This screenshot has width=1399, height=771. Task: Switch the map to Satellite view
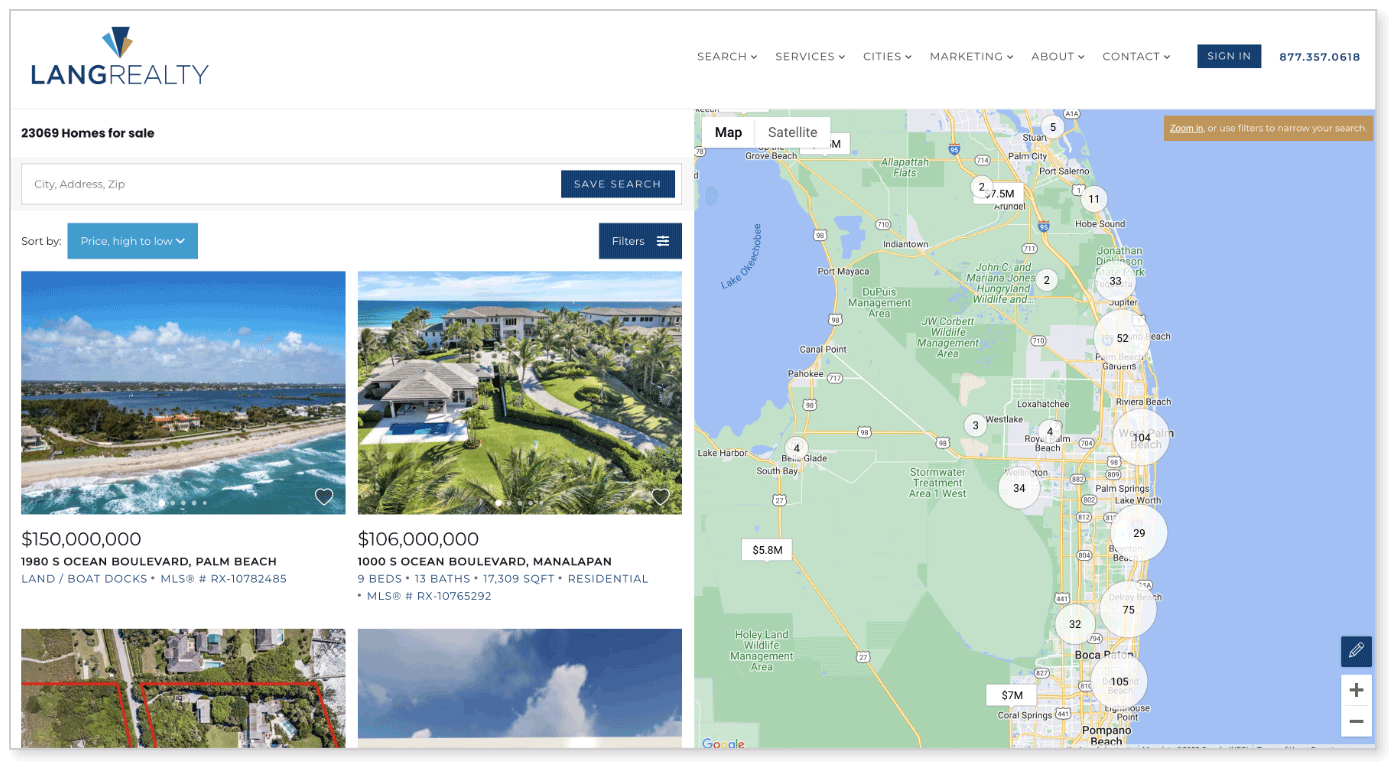click(x=792, y=131)
